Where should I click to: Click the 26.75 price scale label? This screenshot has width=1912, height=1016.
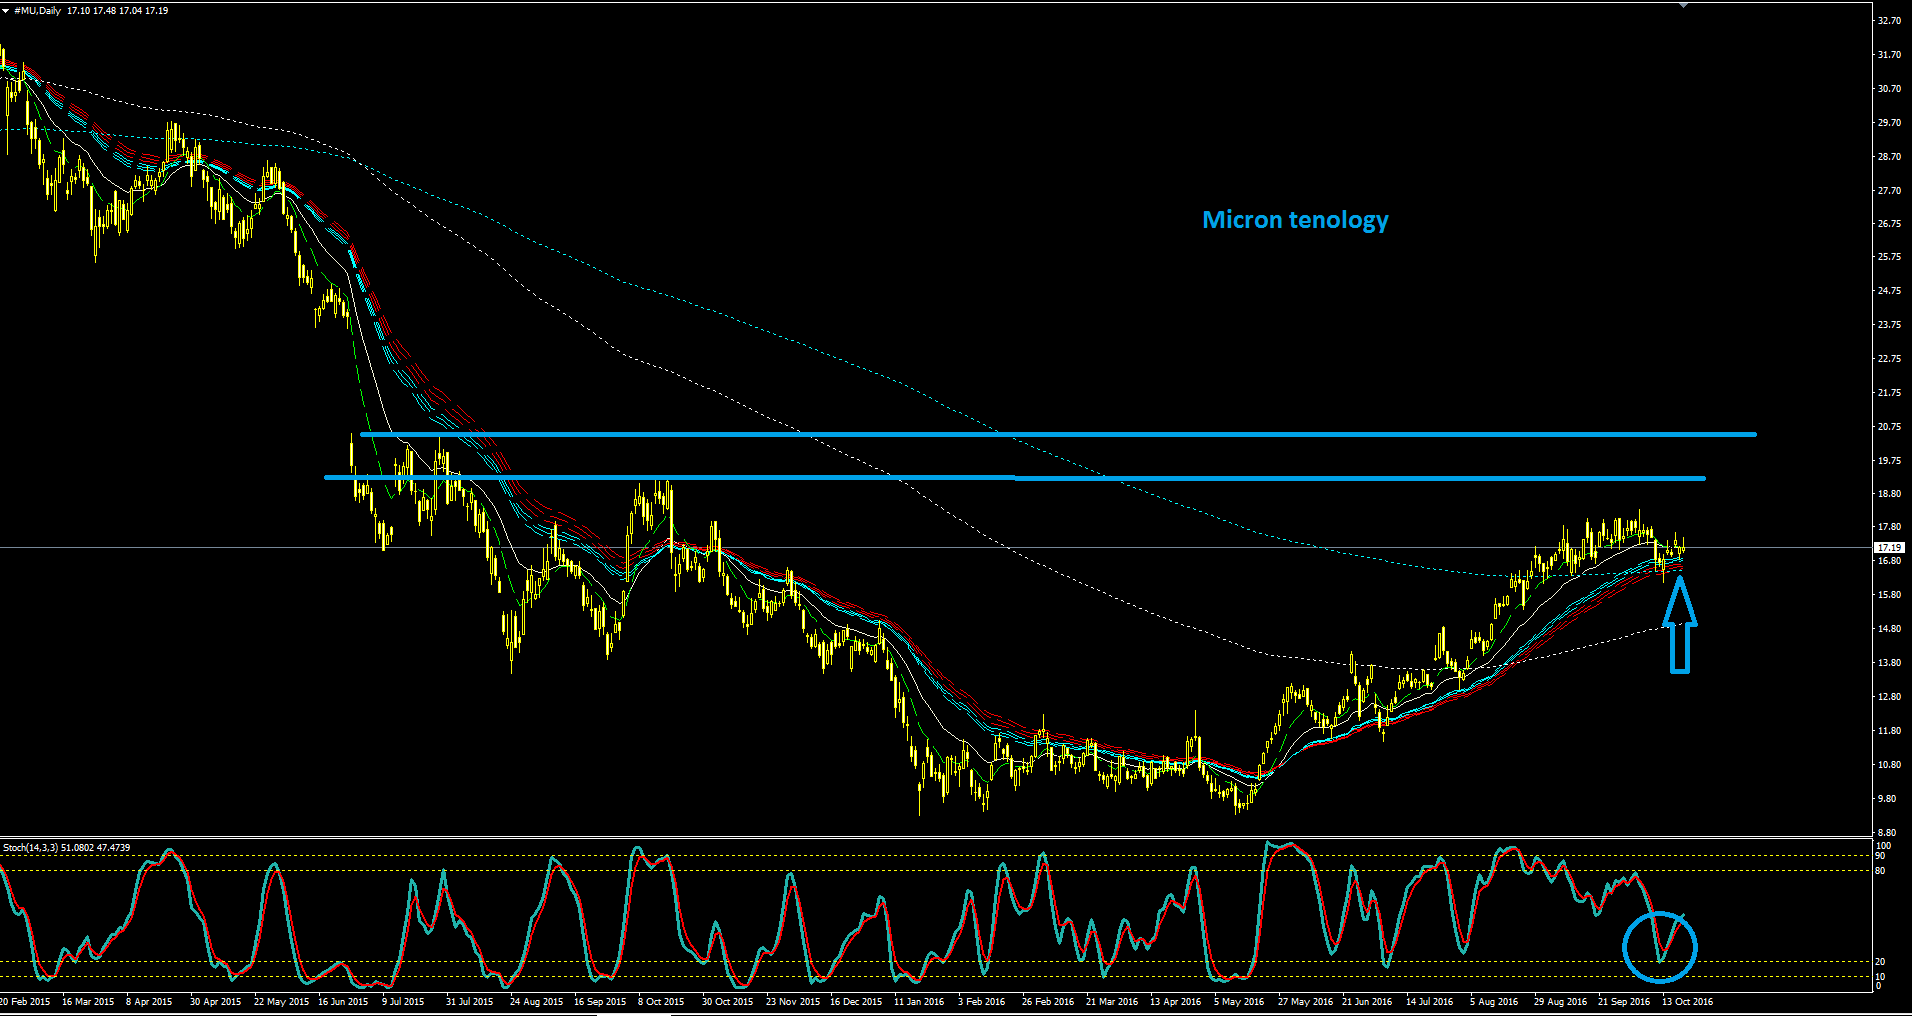click(x=1889, y=224)
